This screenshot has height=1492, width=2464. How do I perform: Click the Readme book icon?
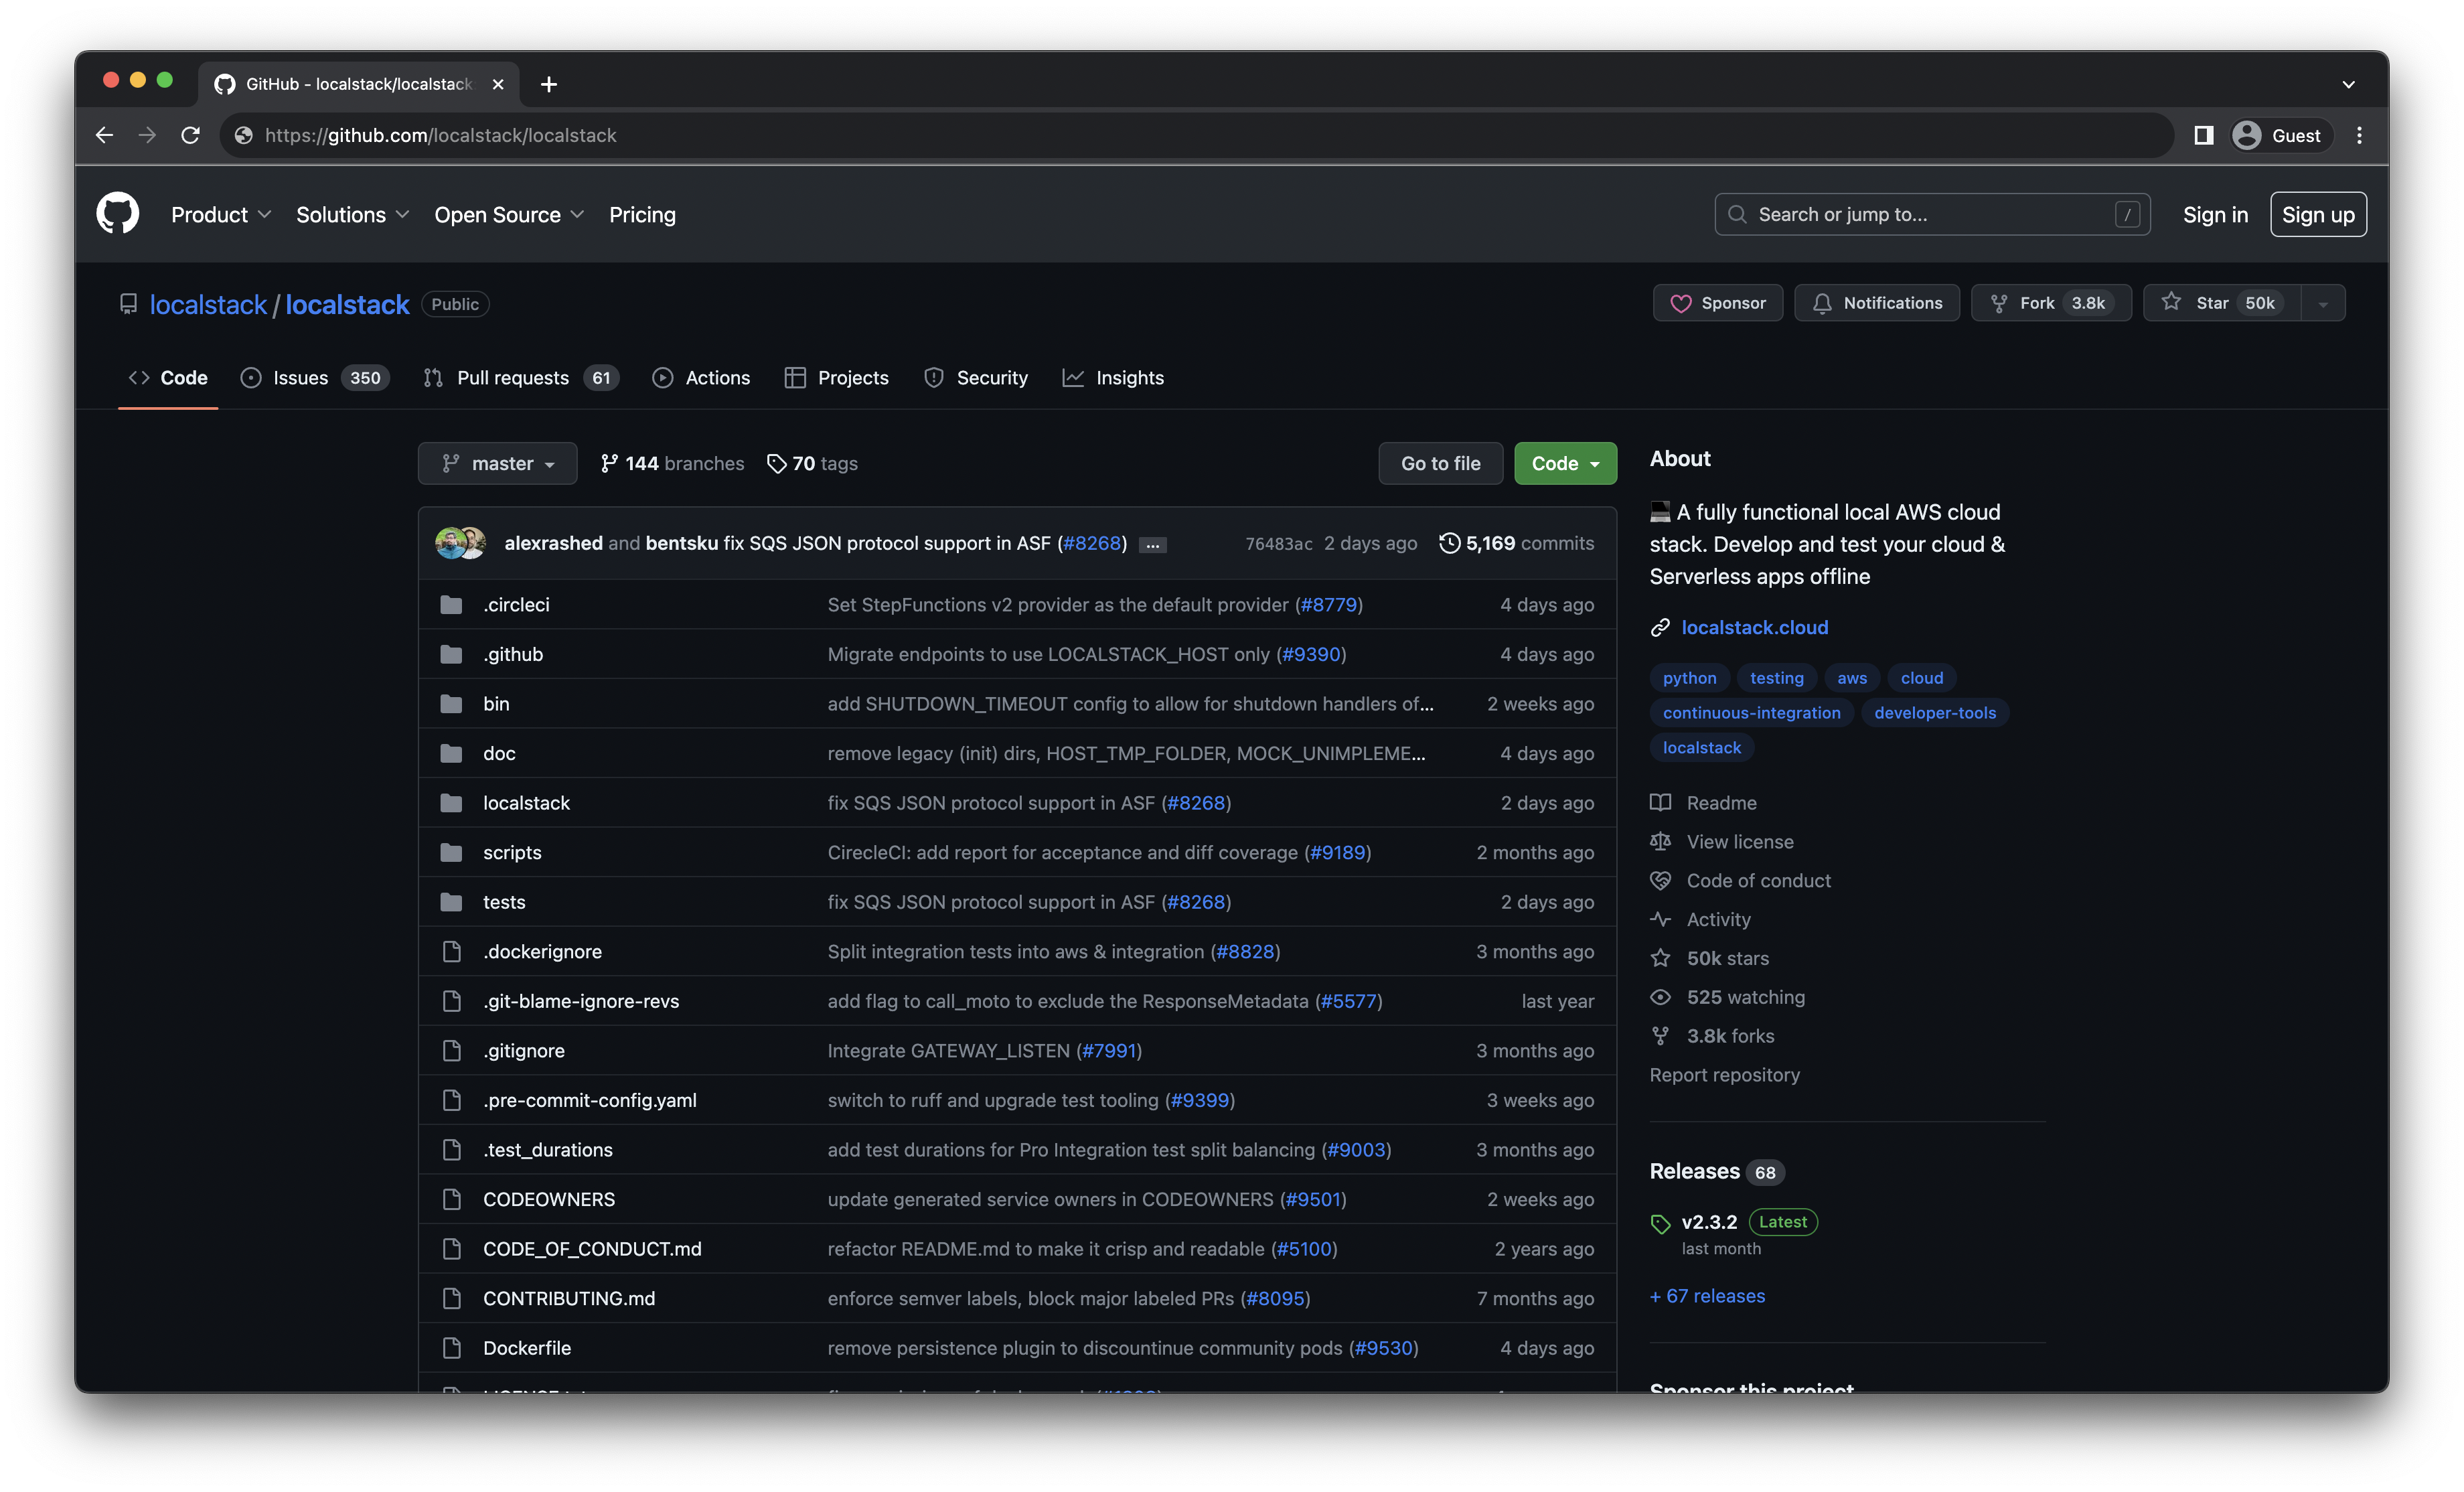(x=1660, y=802)
